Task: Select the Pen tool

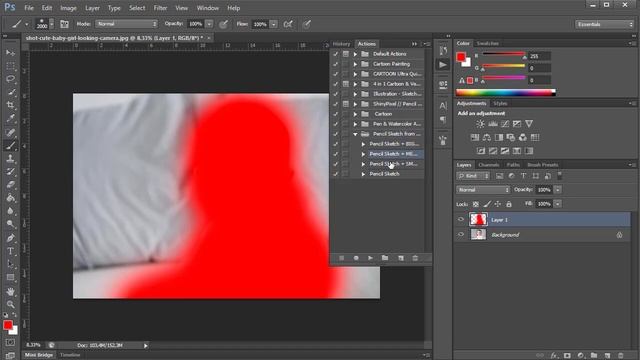Action: tap(11, 238)
